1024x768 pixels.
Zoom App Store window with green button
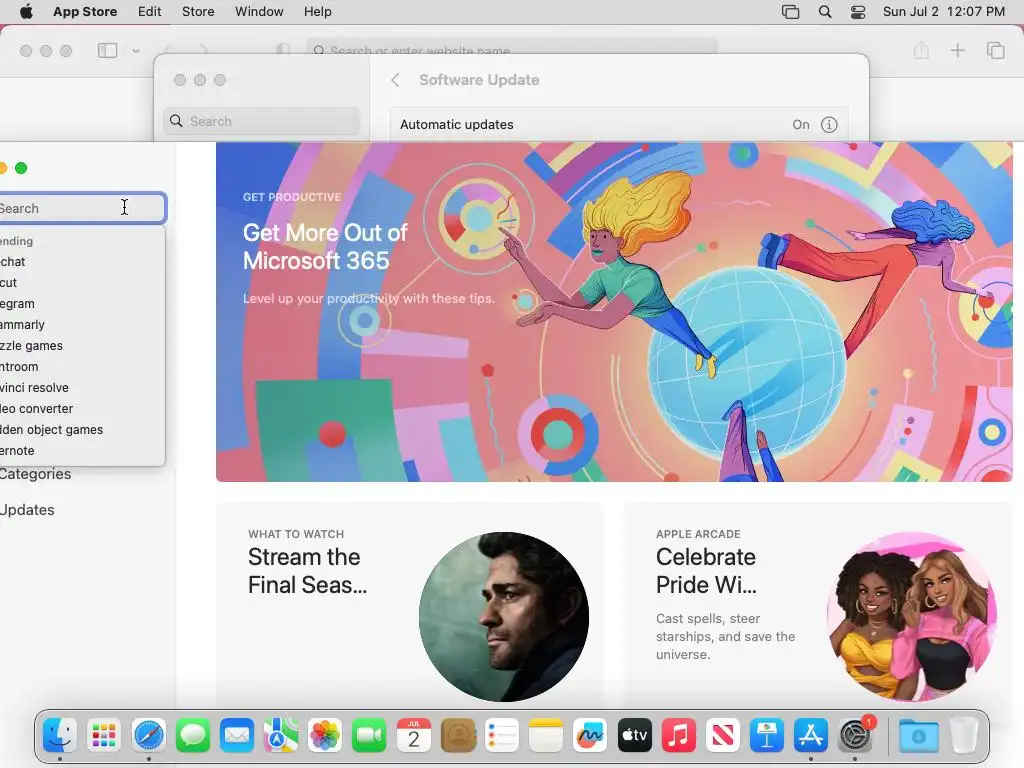click(x=21, y=168)
